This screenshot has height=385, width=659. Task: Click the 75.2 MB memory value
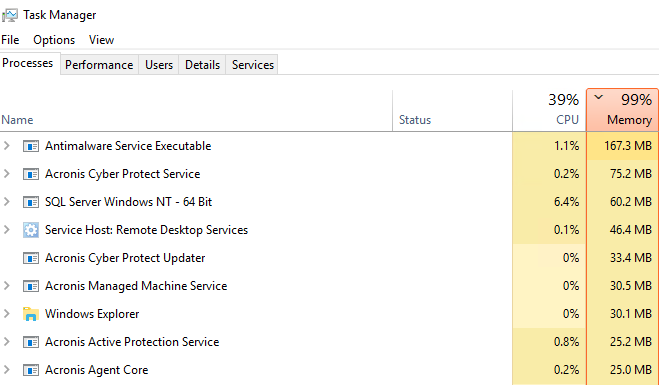(631, 174)
